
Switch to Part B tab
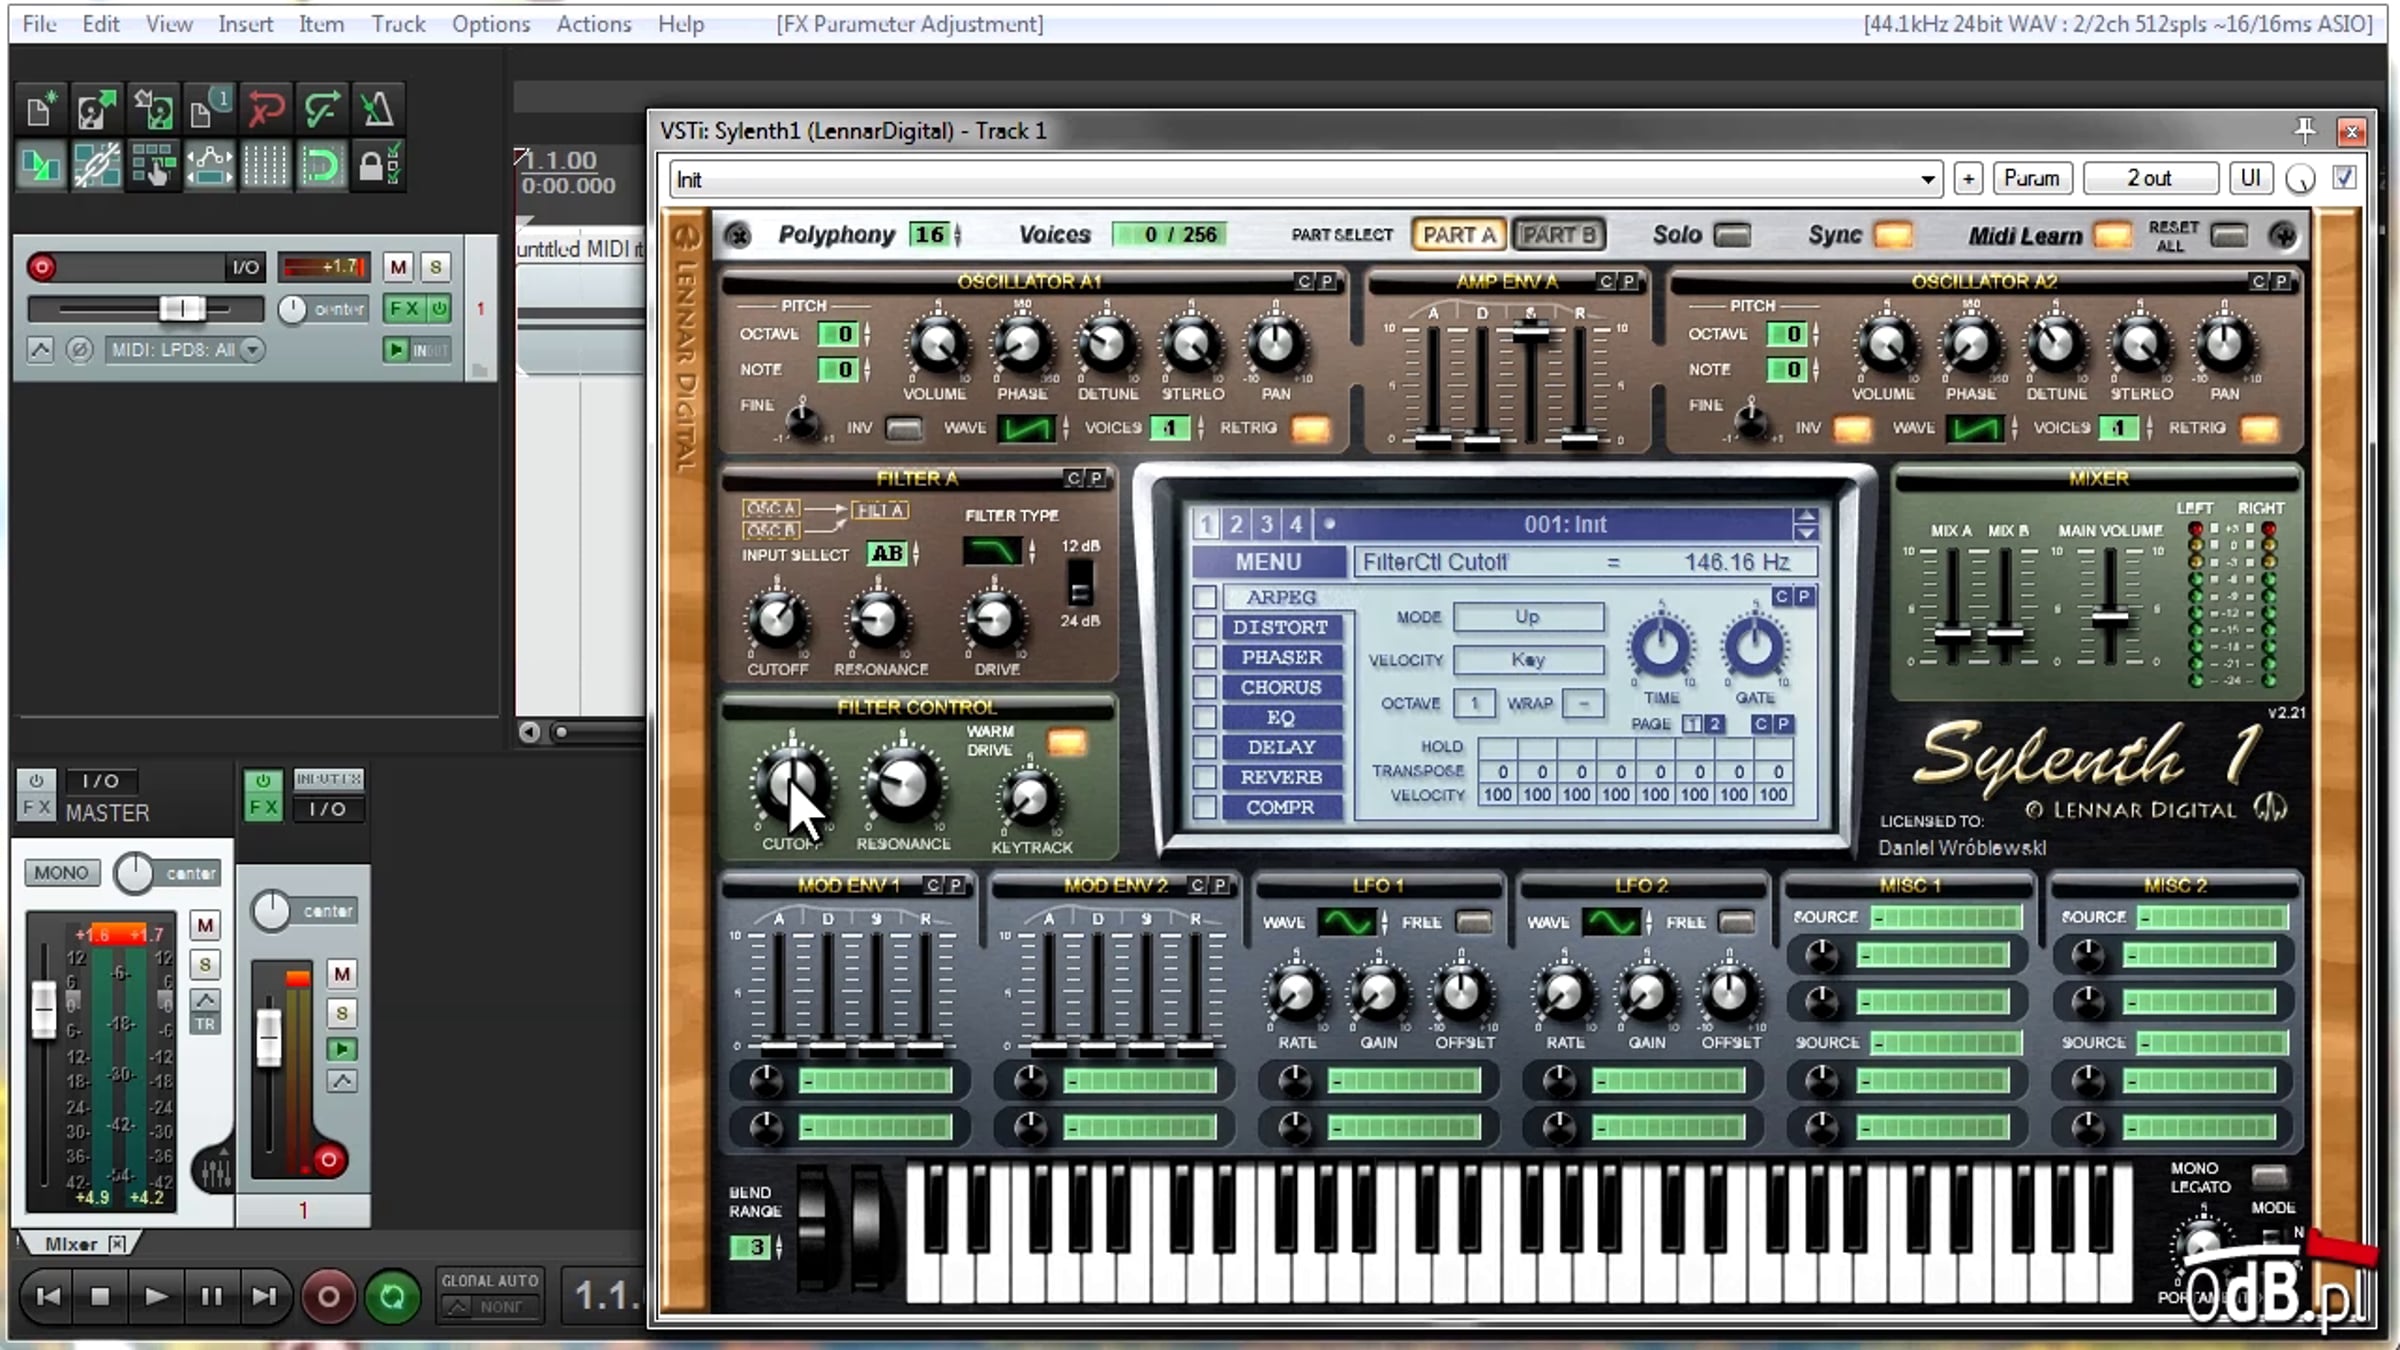(x=1558, y=235)
